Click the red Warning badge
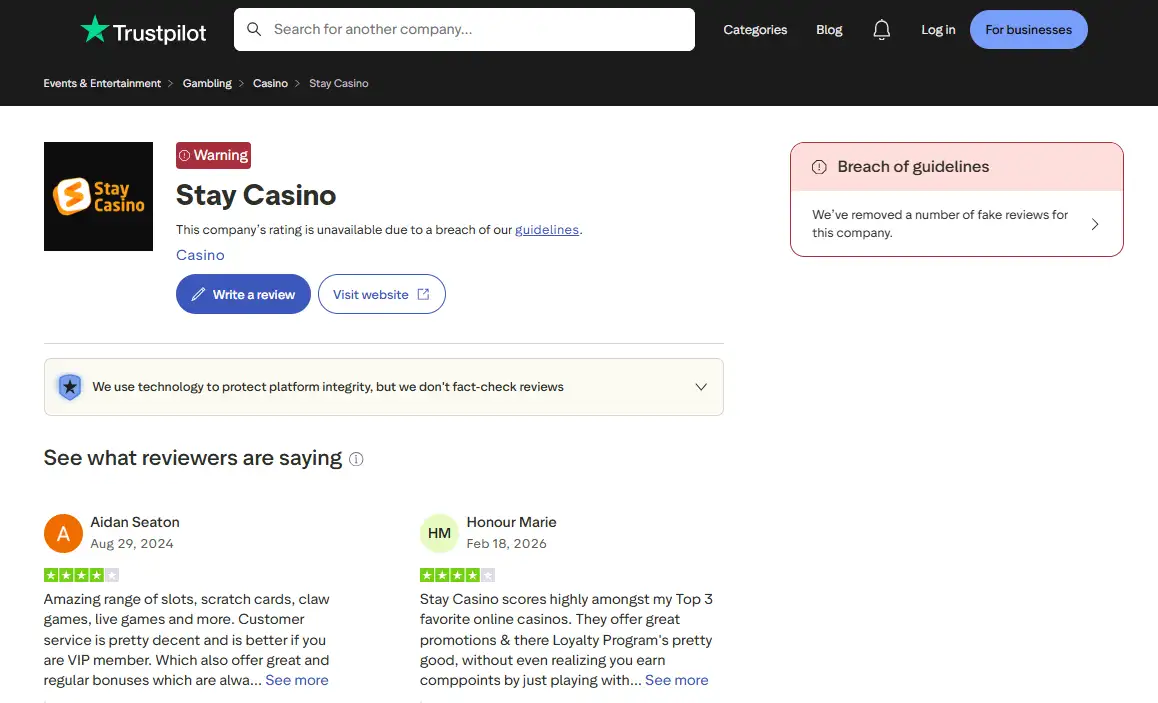Screen dimensions: 1158x703 pyautogui.click(x=213, y=155)
